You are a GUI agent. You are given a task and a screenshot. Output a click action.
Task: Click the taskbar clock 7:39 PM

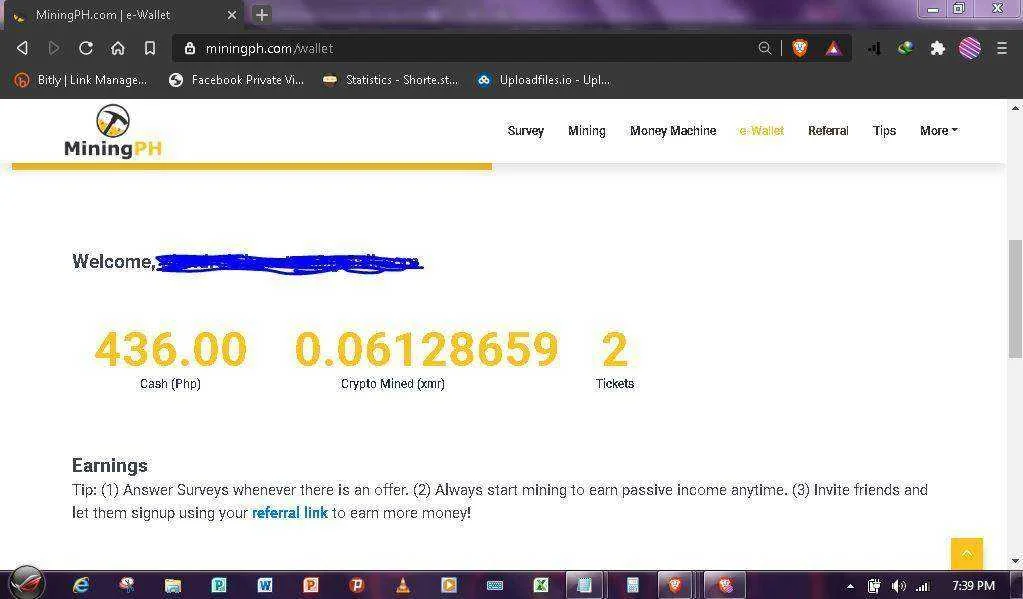973,585
